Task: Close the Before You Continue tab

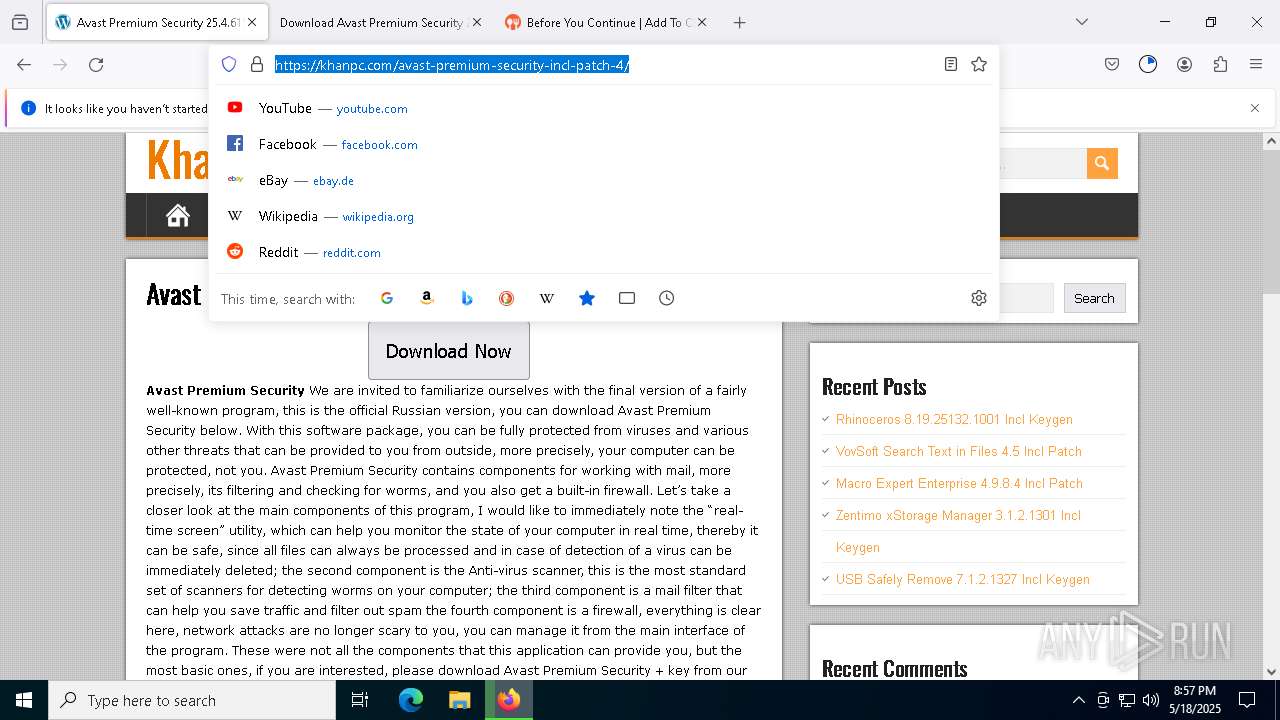Action: pyautogui.click(x=701, y=22)
